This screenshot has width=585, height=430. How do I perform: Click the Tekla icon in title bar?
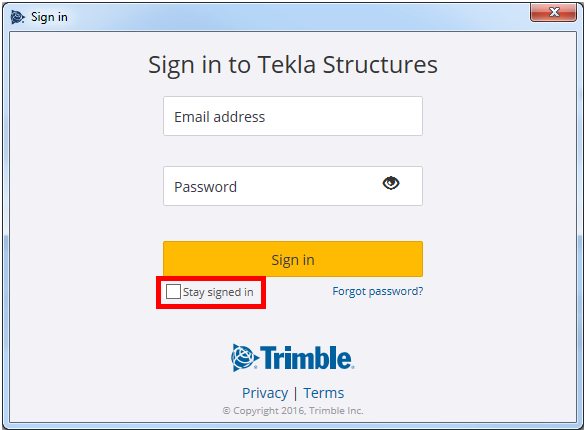(x=18, y=17)
